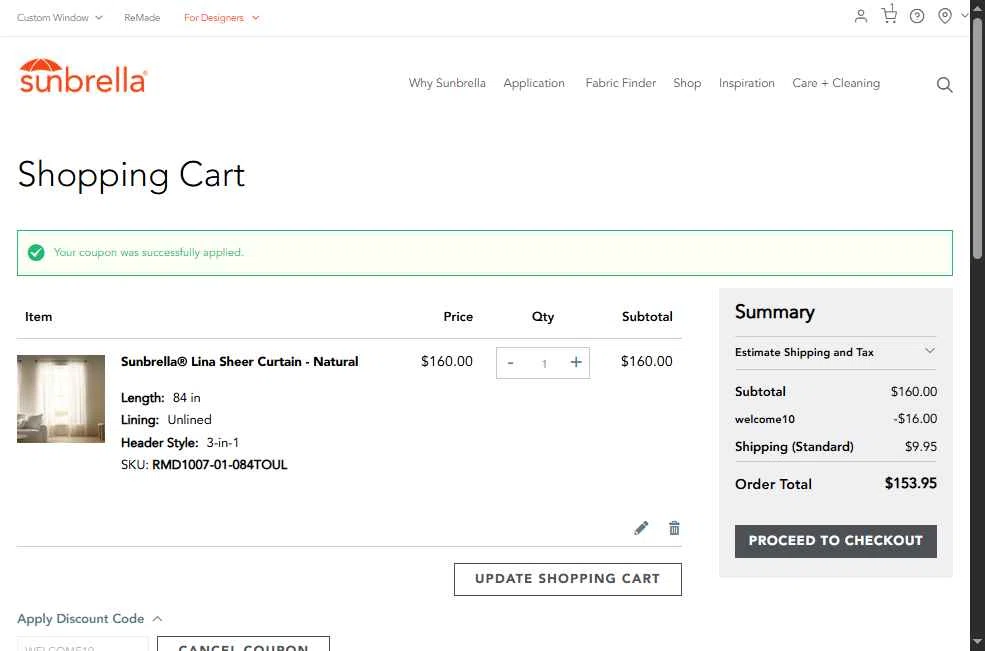This screenshot has width=985, height=651.
Task: Increase quantity with plus button
Action: tap(575, 363)
